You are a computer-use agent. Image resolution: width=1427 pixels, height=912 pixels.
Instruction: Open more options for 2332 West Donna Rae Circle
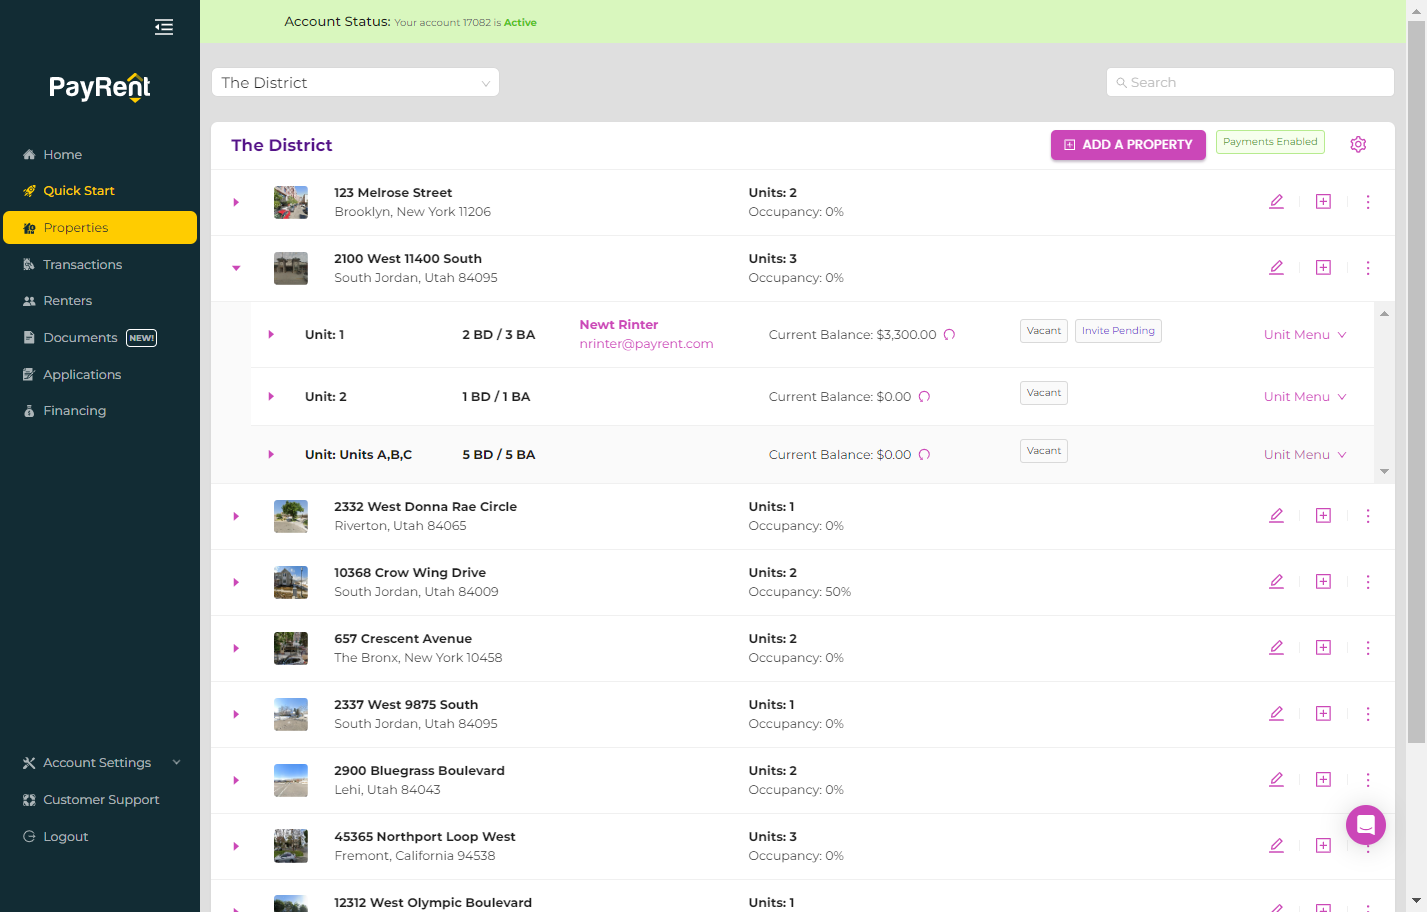click(x=1368, y=516)
